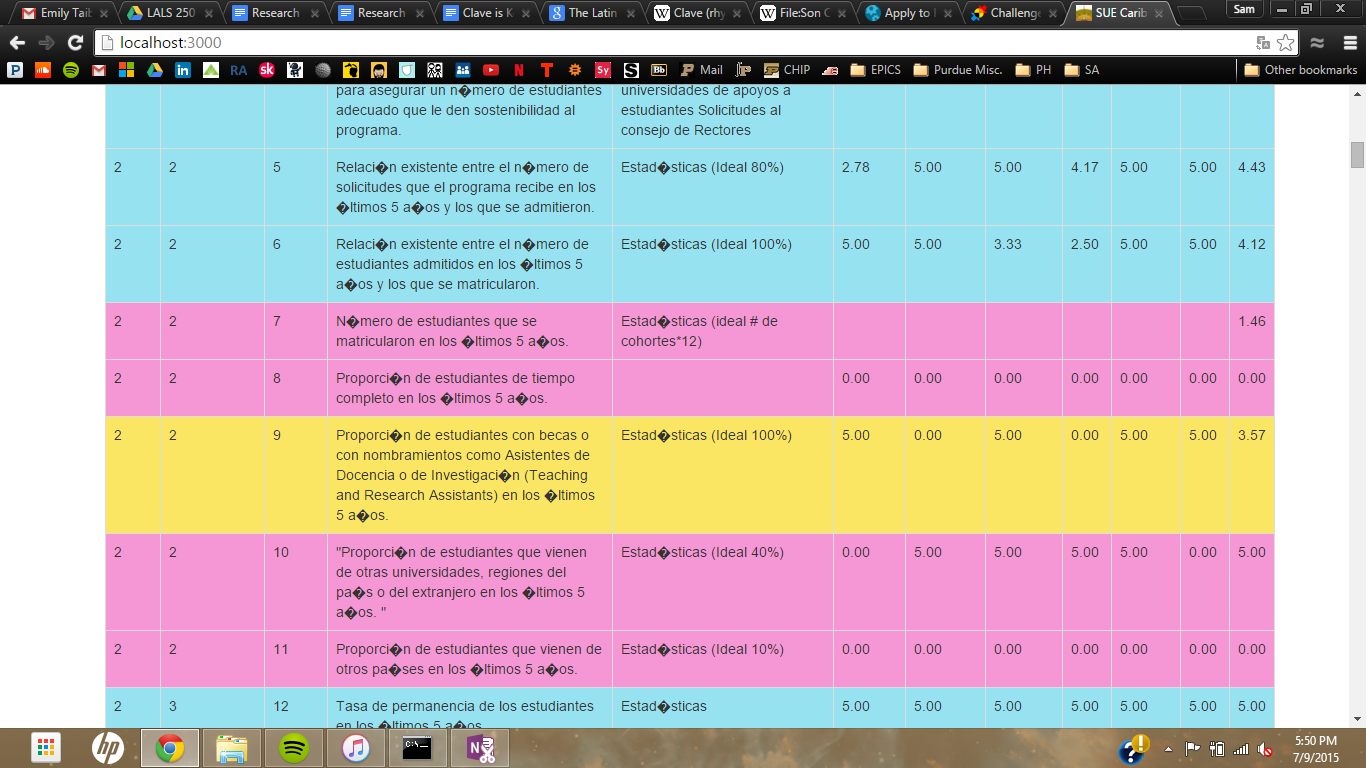The height and width of the screenshot is (768, 1366).
Task: Open OneNote clipper from the taskbar
Action: click(x=480, y=748)
